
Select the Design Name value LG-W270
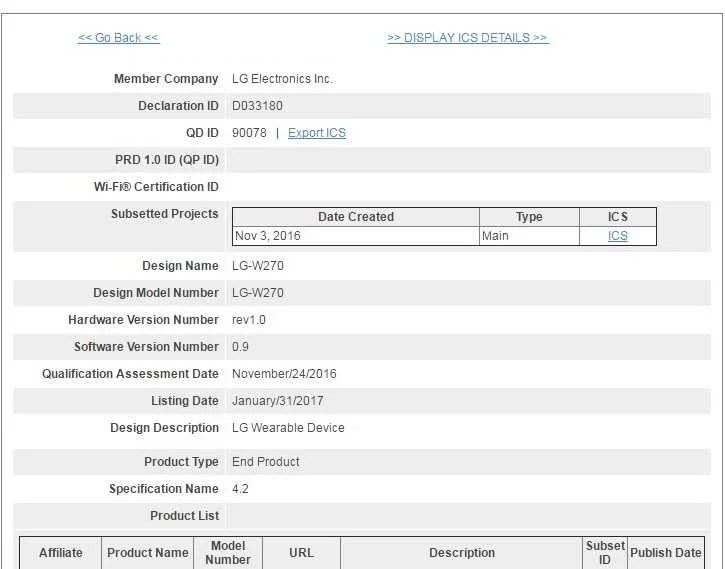point(258,266)
